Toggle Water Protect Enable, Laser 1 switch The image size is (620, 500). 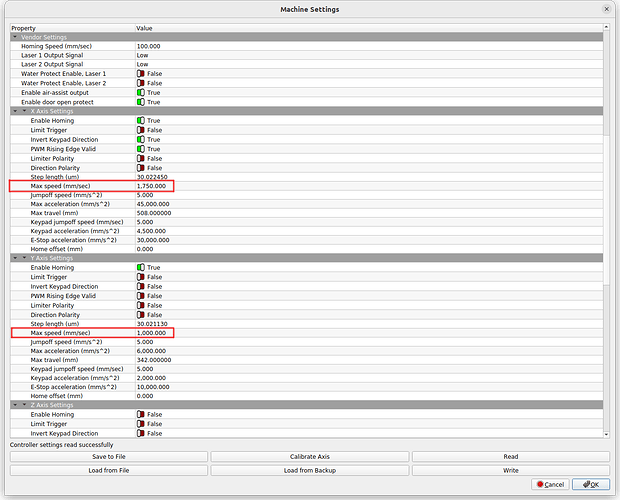click(x=141, y=74)
